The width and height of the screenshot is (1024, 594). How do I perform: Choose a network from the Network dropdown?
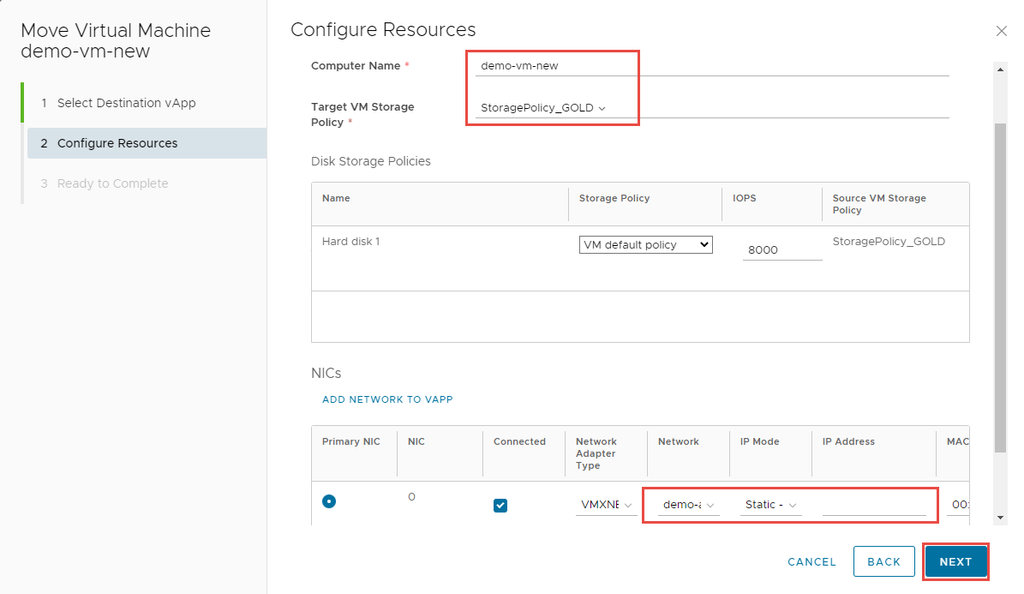coord(690,505)
